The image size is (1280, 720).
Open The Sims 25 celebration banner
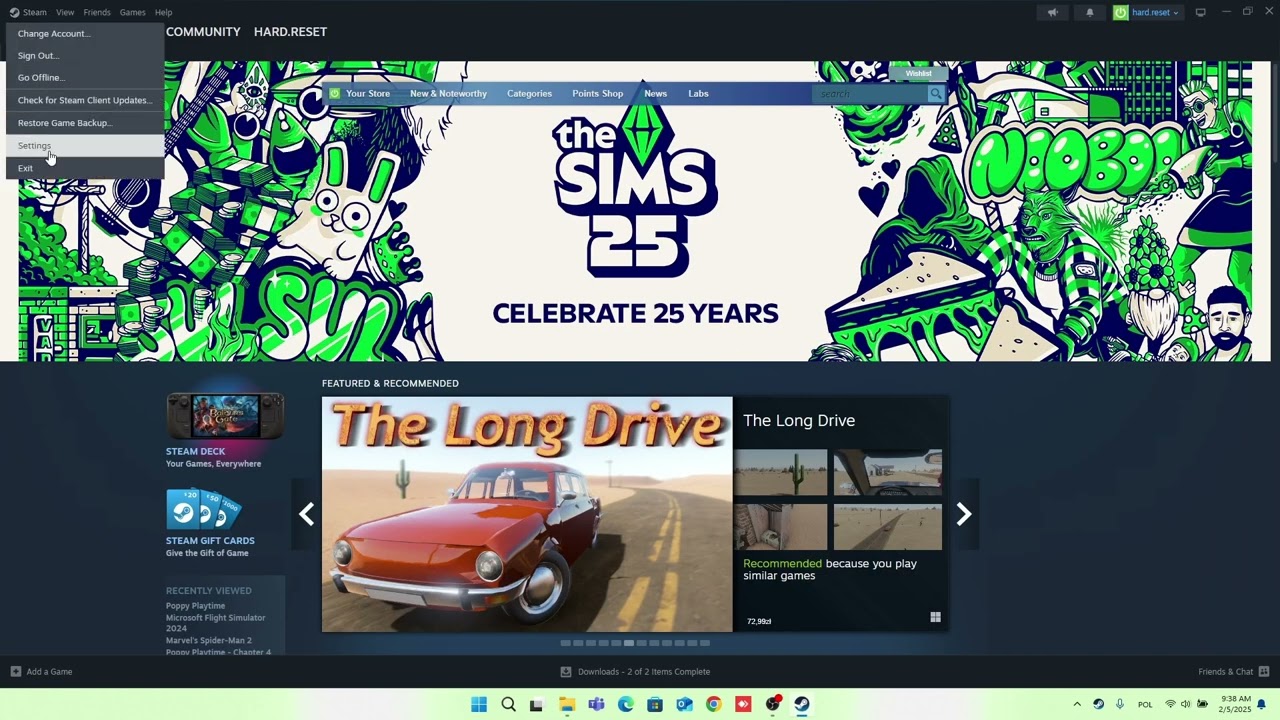pos(635,212)
